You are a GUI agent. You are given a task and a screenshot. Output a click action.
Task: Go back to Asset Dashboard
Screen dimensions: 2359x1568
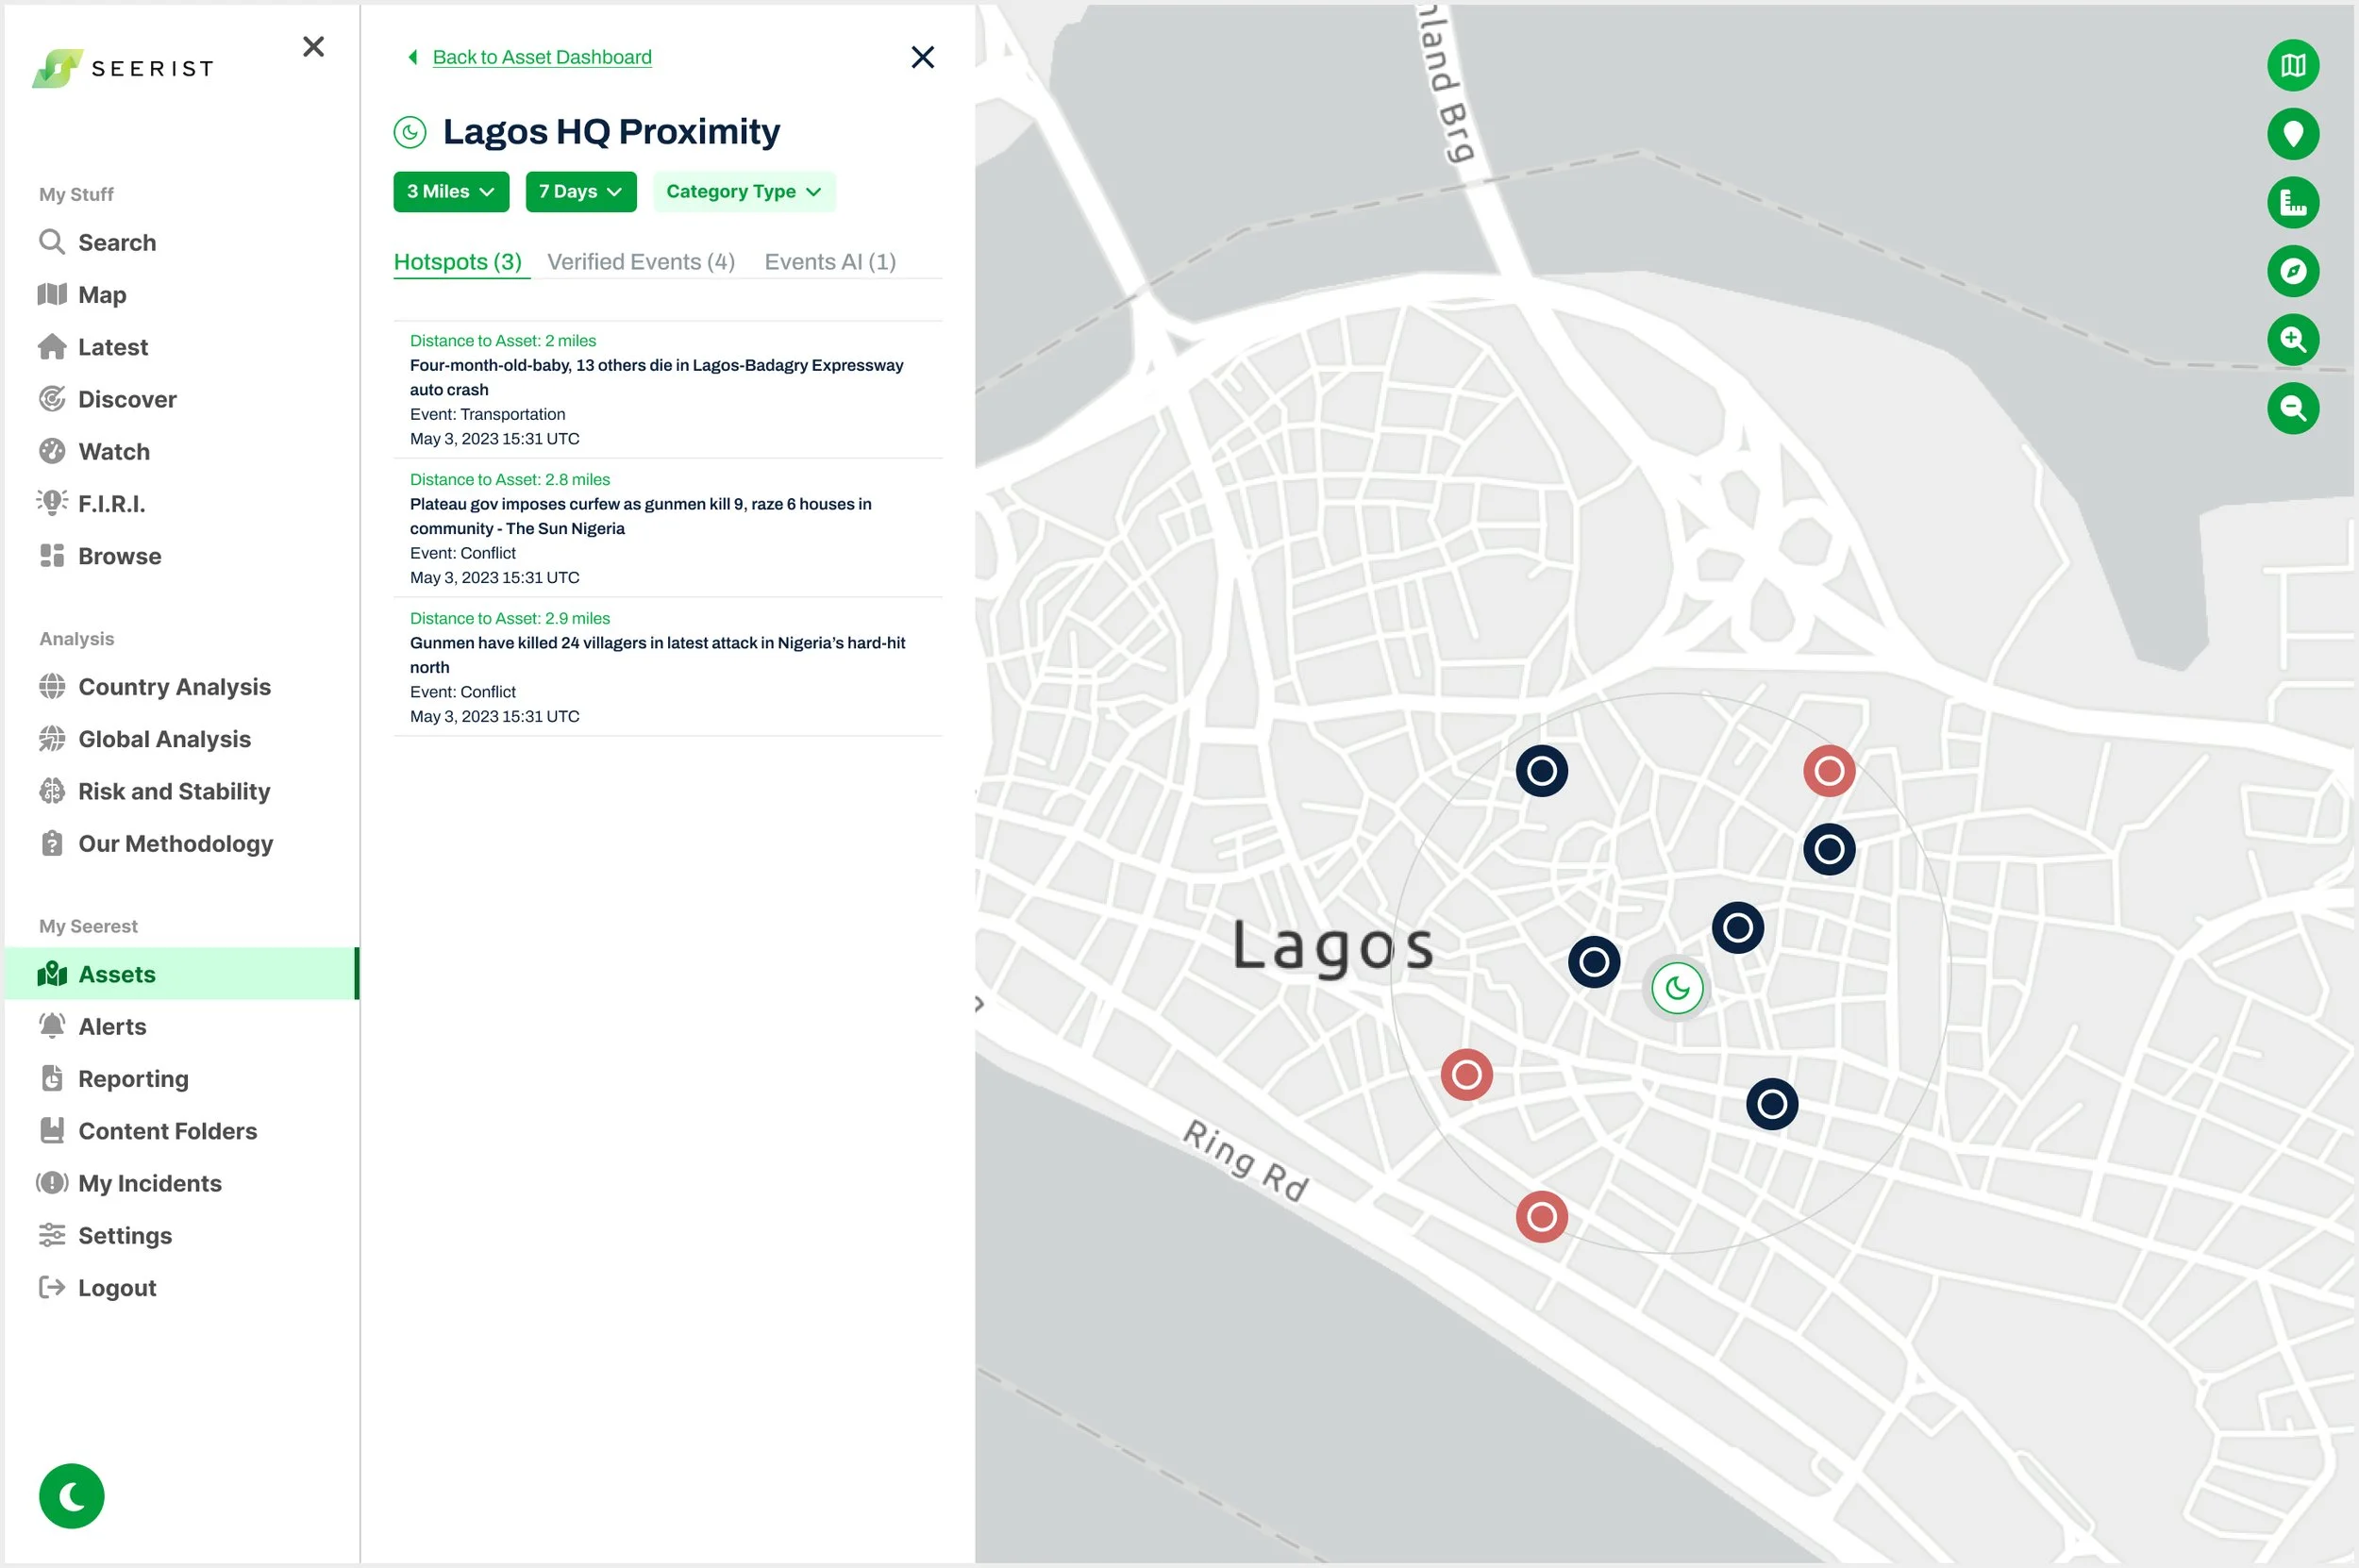(541, 57)
